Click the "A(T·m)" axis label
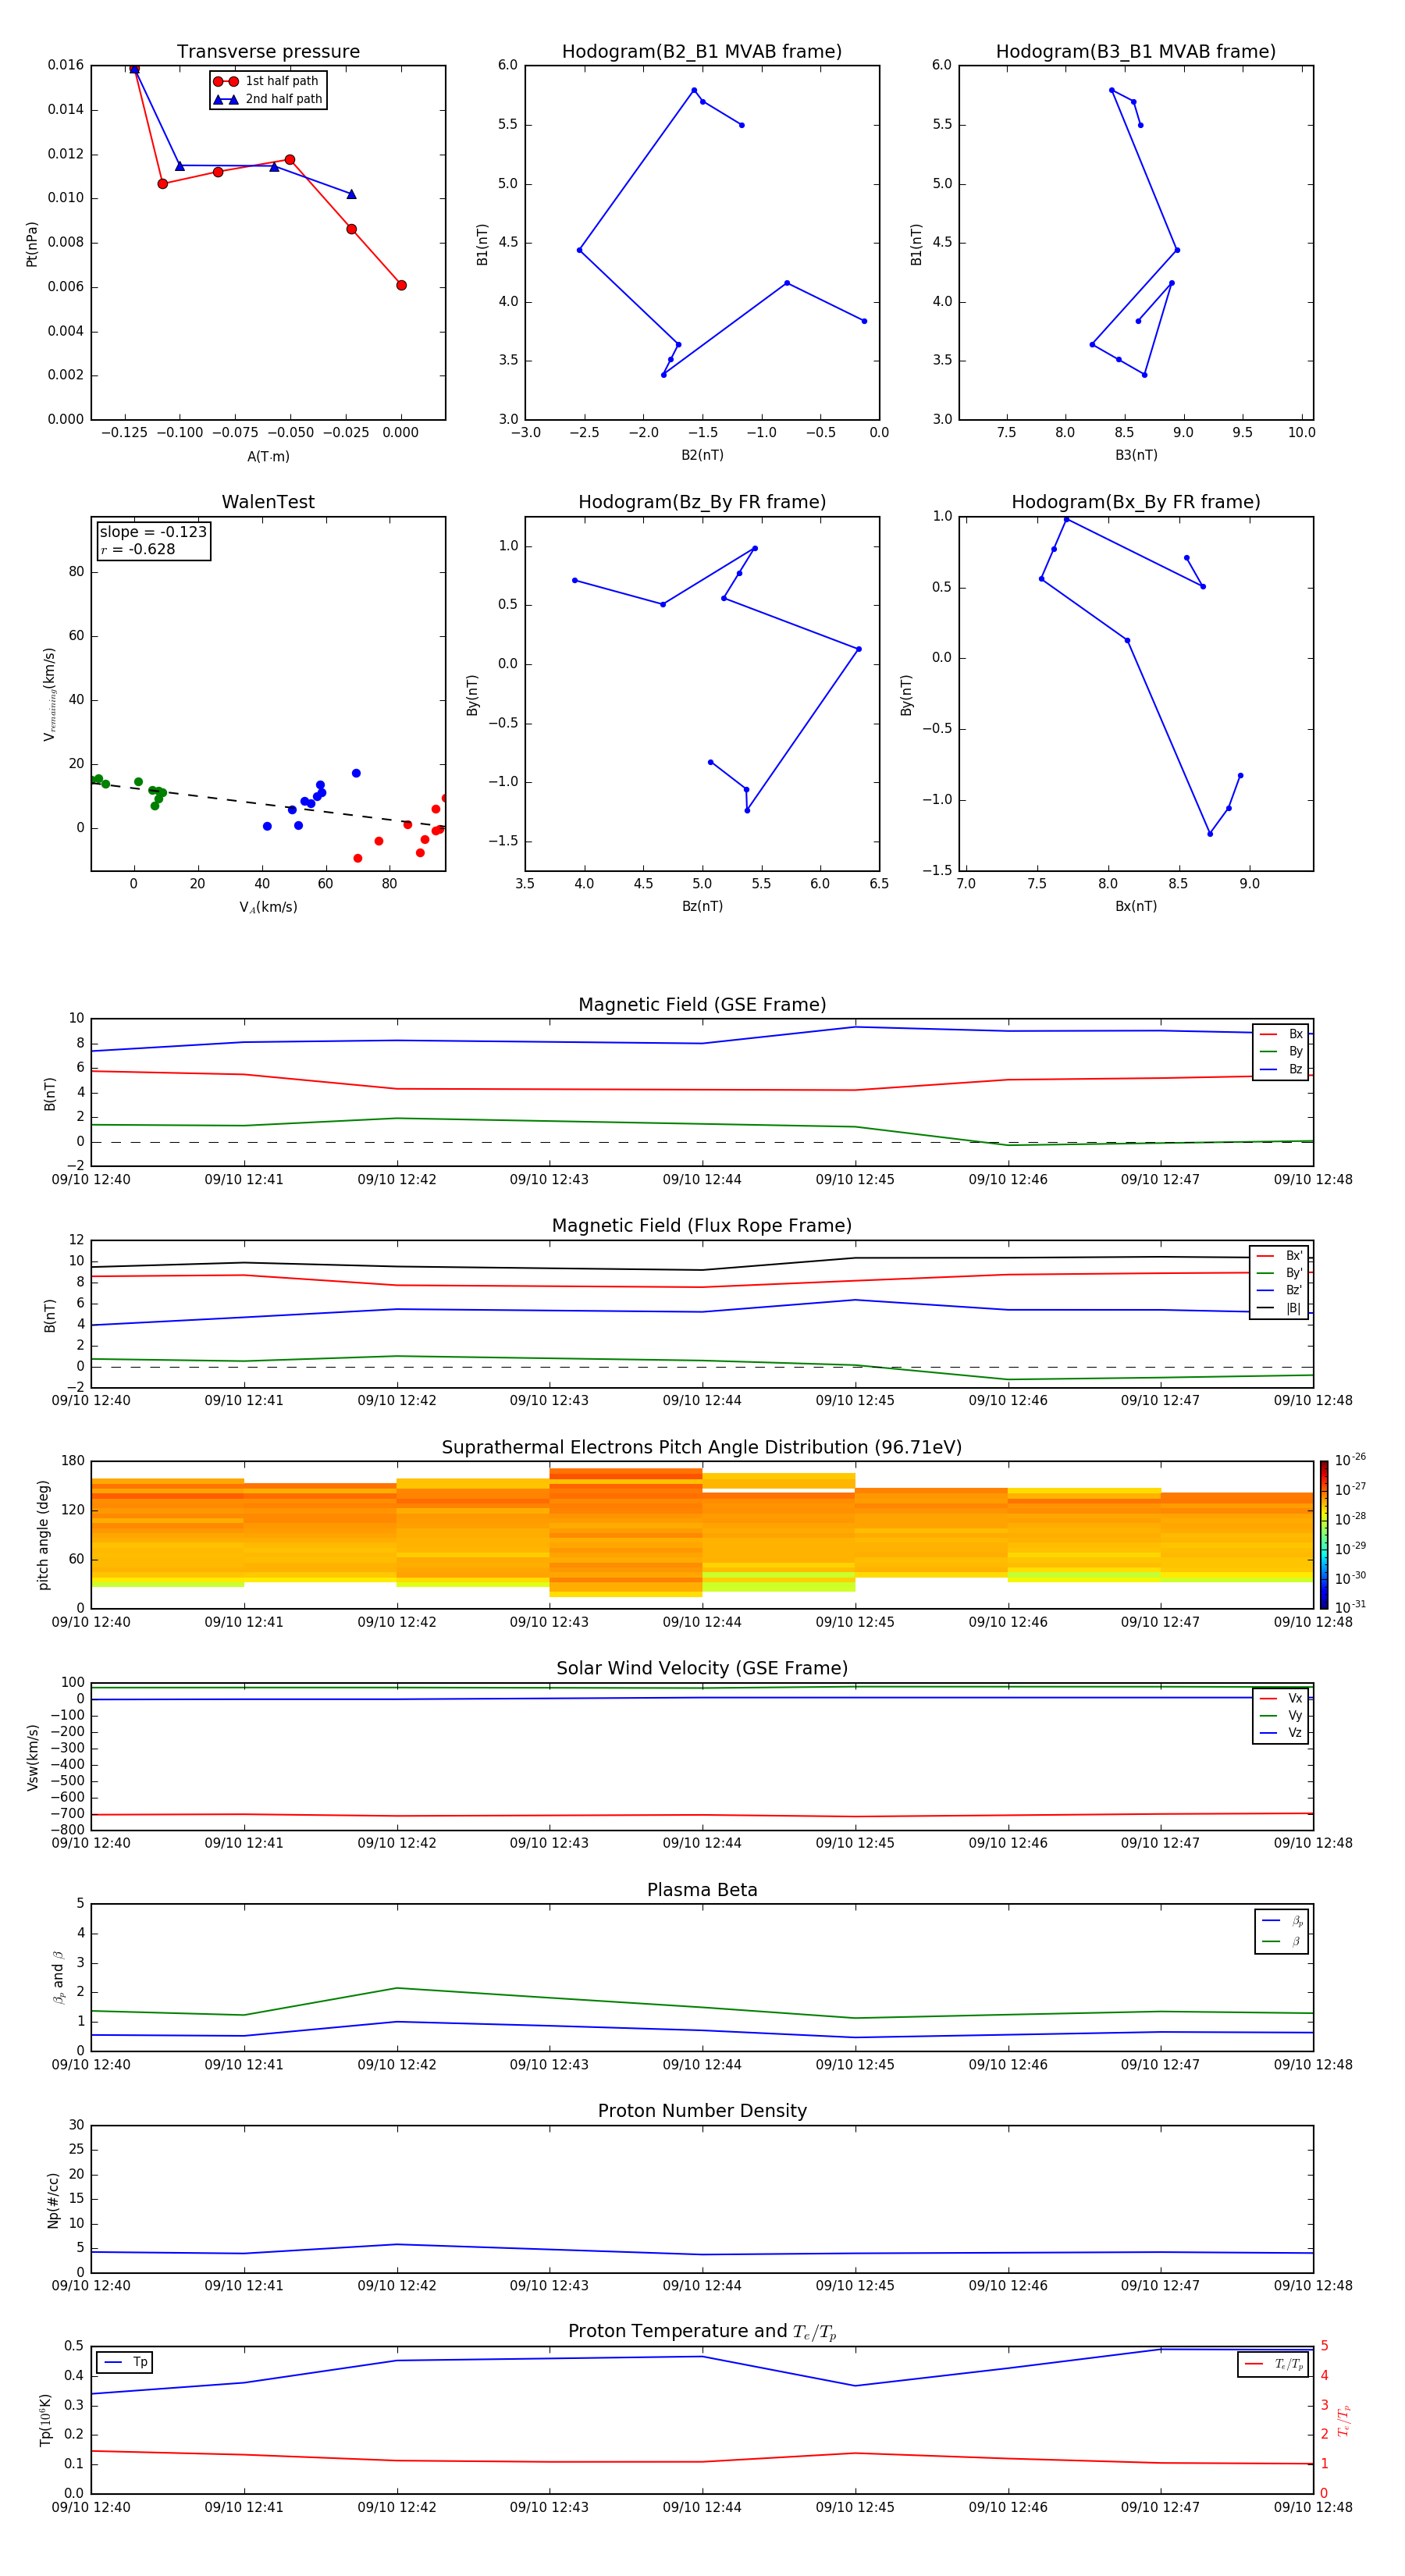Screen dimensions: 1405x2576 (268, 456)
